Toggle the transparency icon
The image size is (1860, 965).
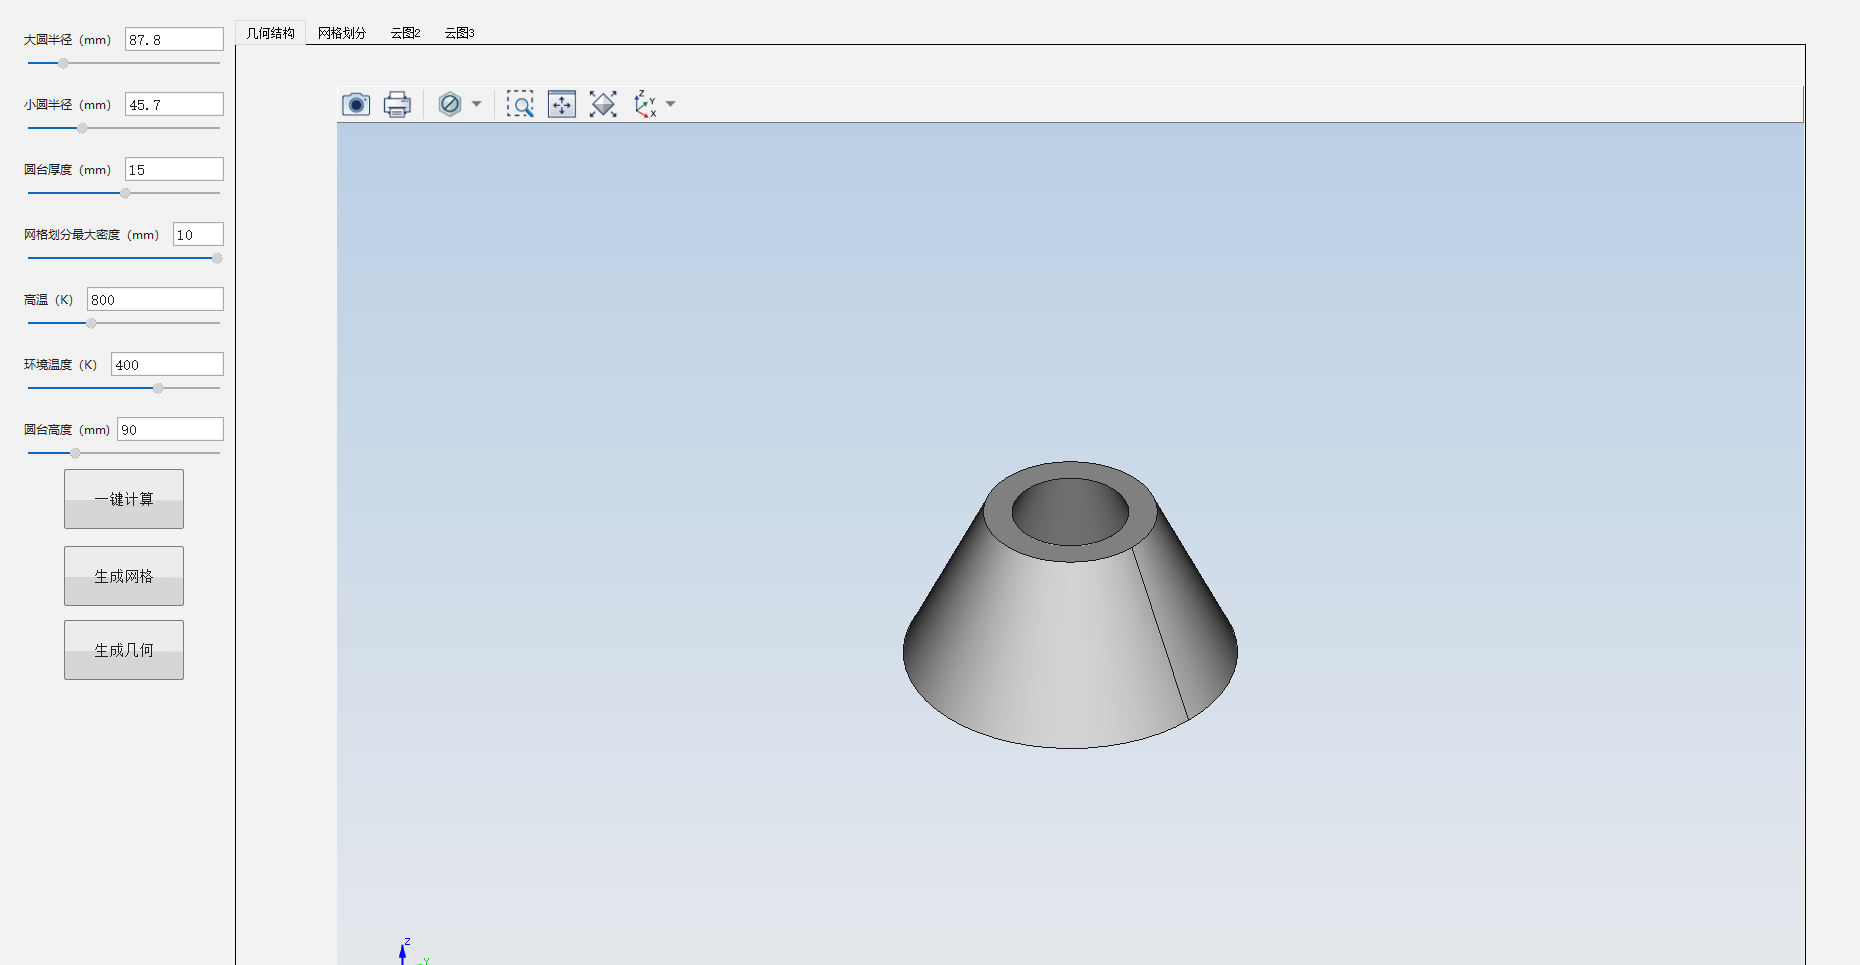pyautogui.click(x=450, y=104)
